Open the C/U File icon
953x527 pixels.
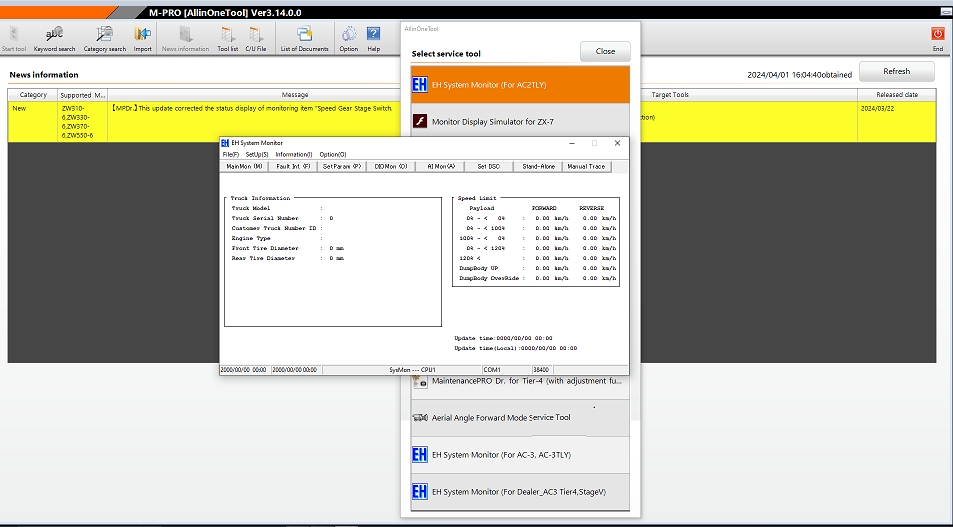(x=256, y=38)
